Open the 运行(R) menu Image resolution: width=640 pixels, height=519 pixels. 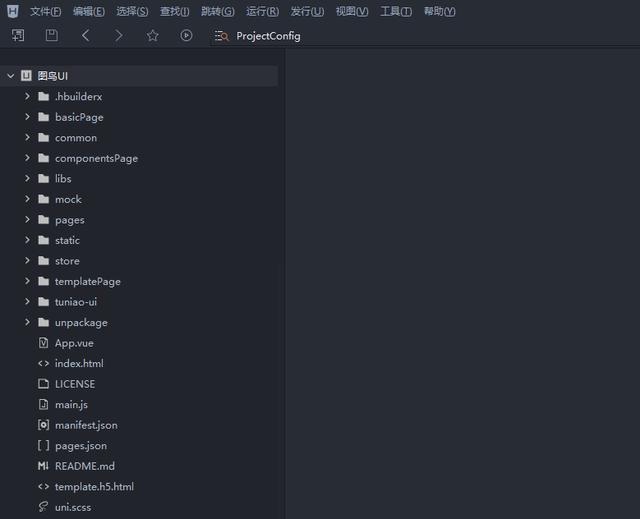(x=262, y=11)
